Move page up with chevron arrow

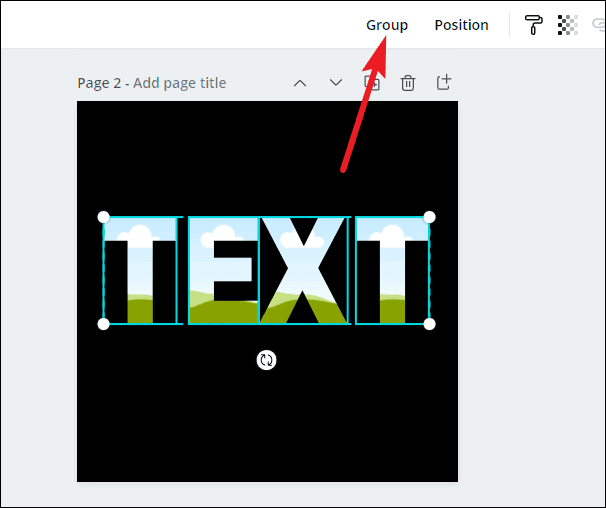[300, 83]
